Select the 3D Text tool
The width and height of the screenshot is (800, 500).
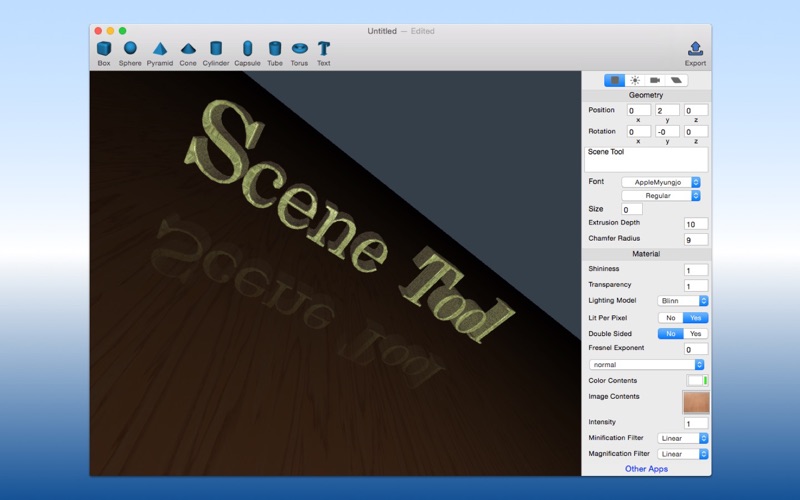pos(324,49)
